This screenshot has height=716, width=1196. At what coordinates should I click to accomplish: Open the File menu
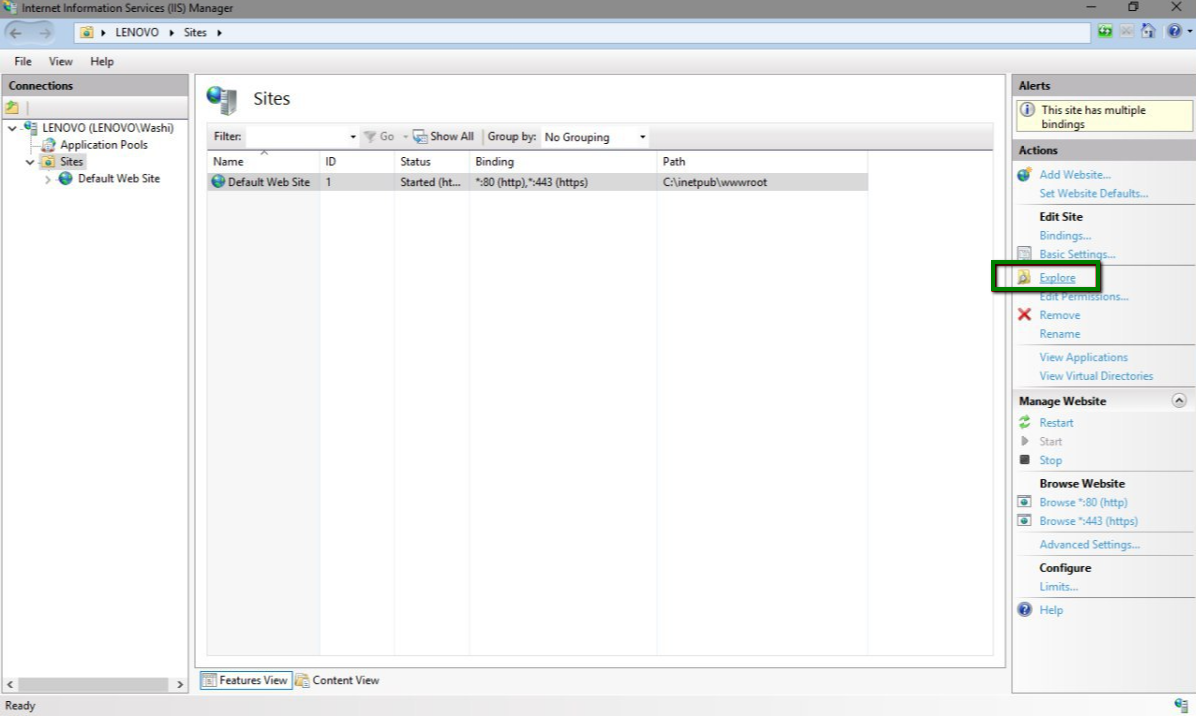[x=23, y=62]
